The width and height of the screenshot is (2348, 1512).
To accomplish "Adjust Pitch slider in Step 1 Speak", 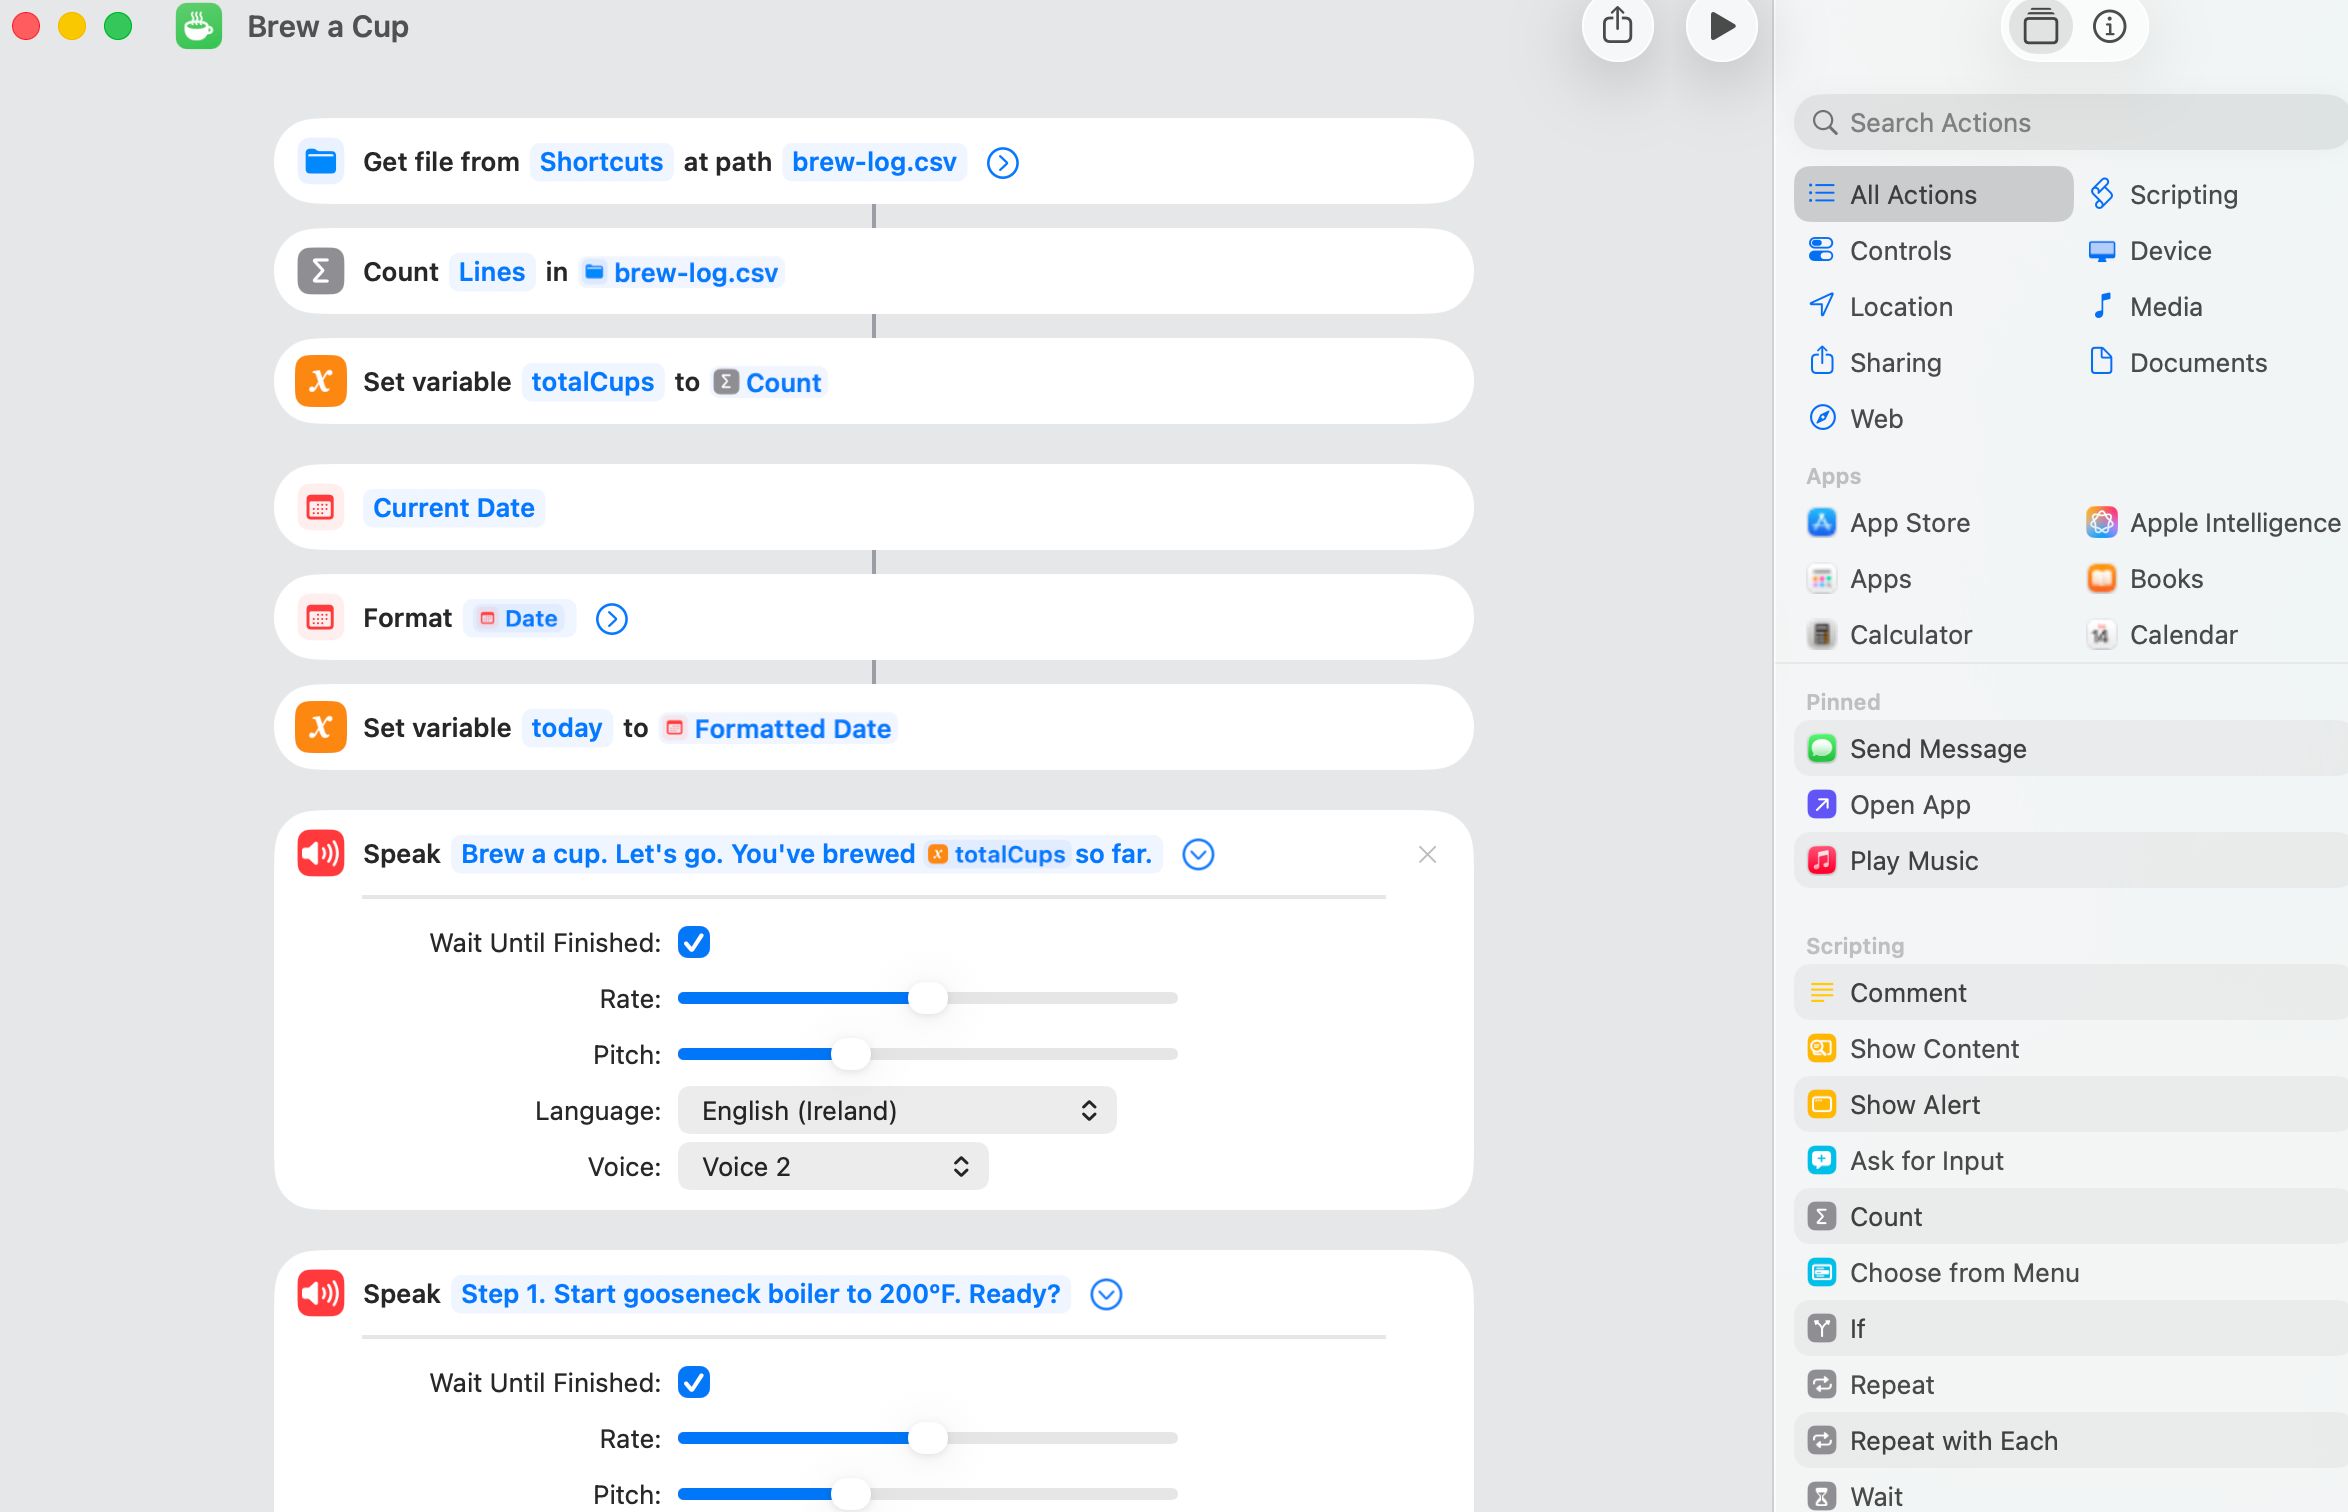I will (851, 1494).
